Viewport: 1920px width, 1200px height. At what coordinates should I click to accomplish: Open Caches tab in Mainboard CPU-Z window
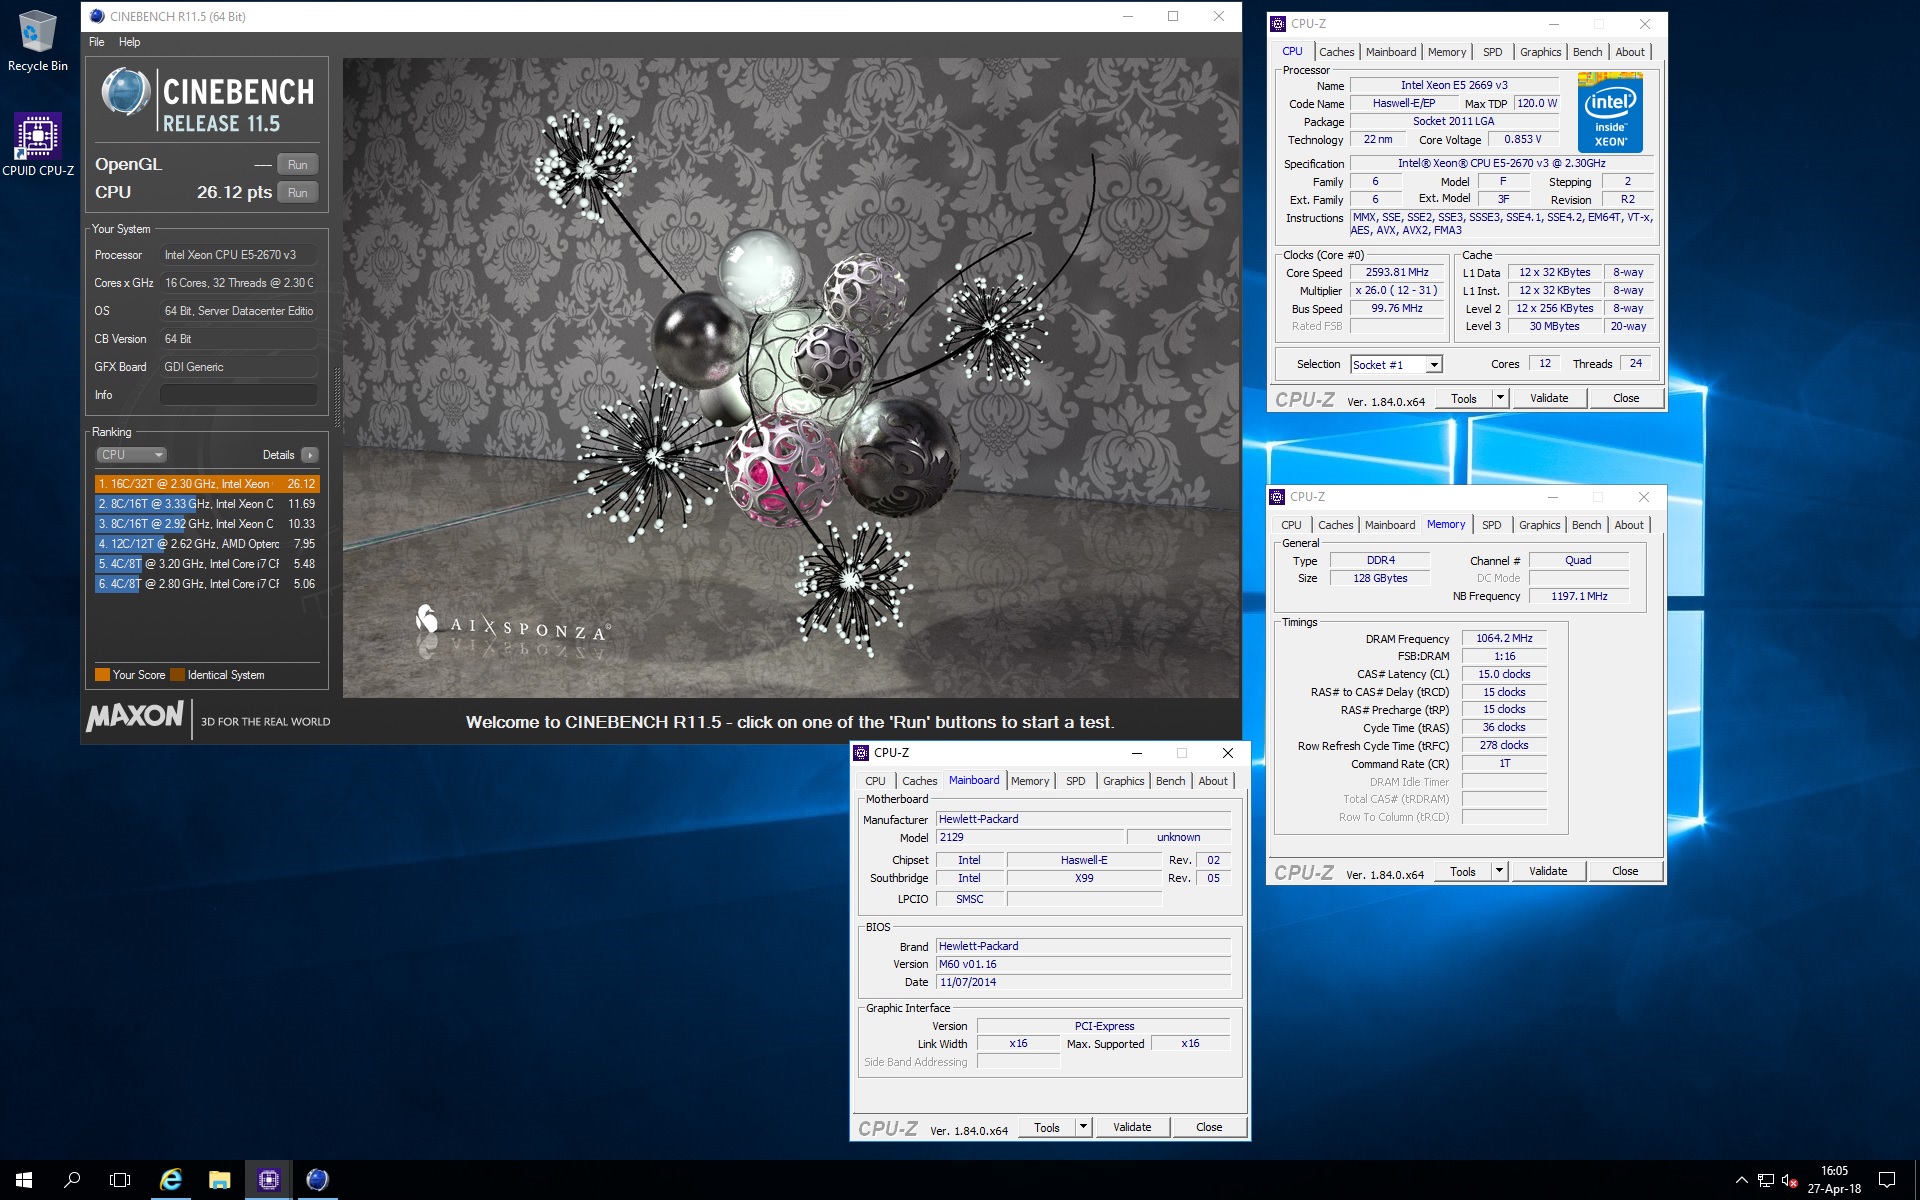pyautogui.click(x=919, y=781)
